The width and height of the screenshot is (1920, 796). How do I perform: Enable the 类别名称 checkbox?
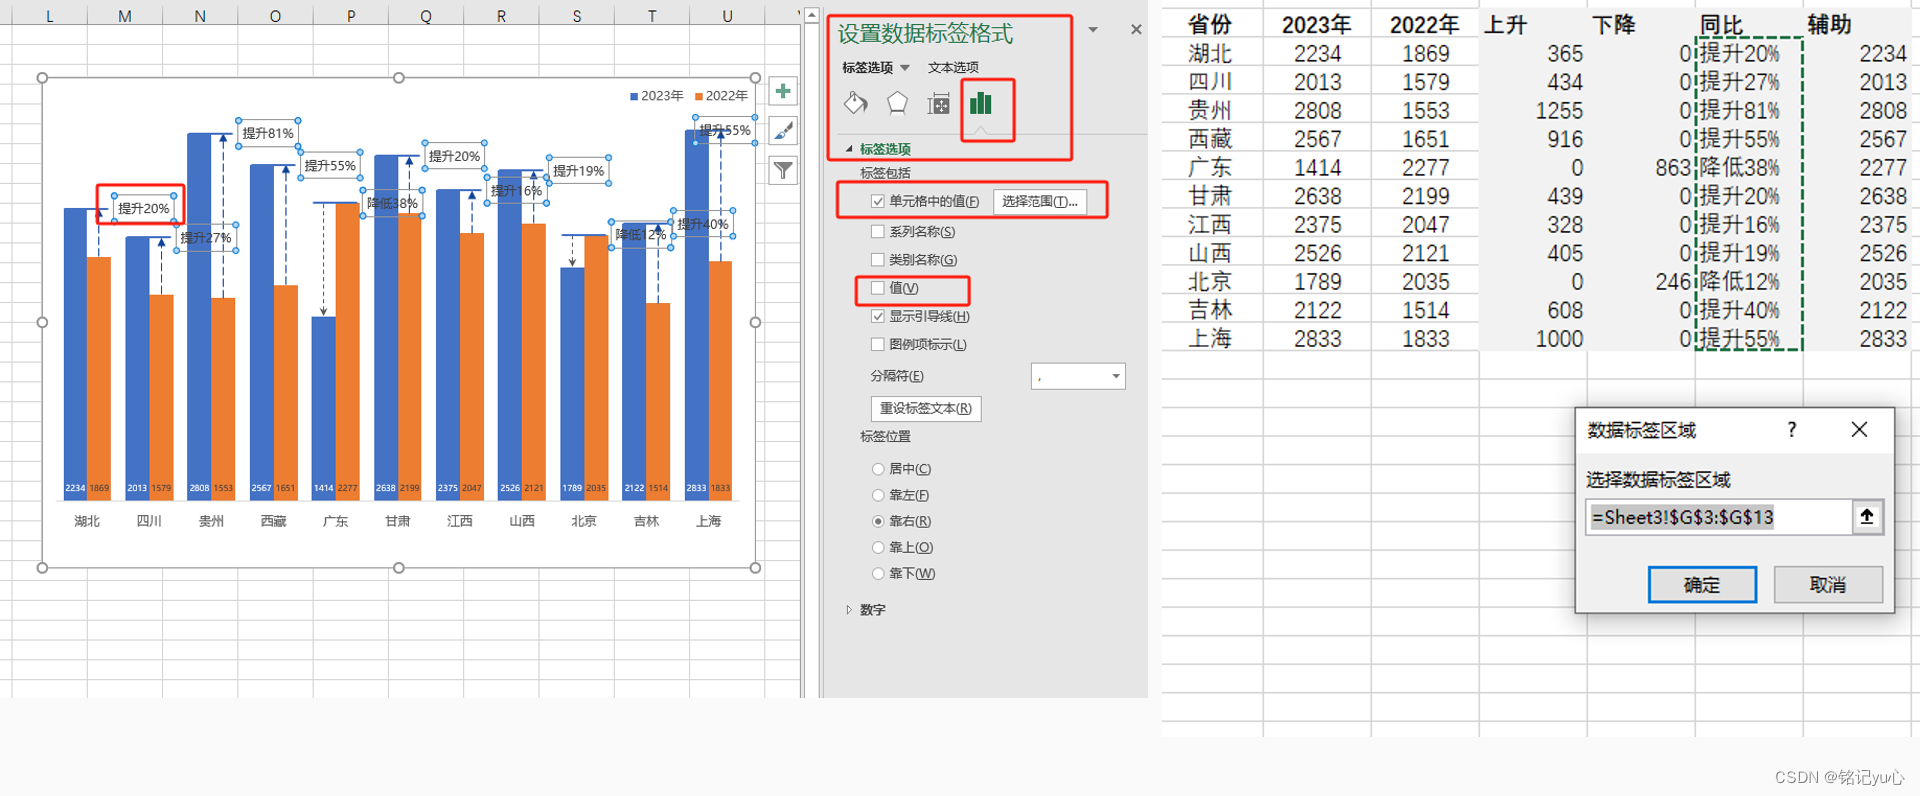pyautogui.click(x=878, y=260)
